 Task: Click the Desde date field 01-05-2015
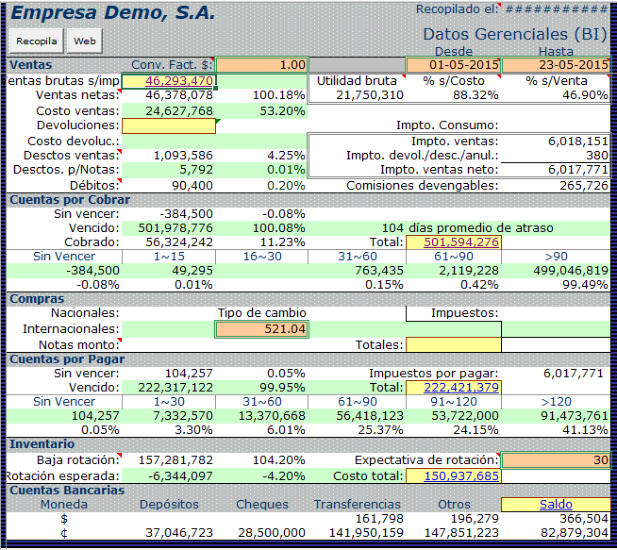coord(454,65)
